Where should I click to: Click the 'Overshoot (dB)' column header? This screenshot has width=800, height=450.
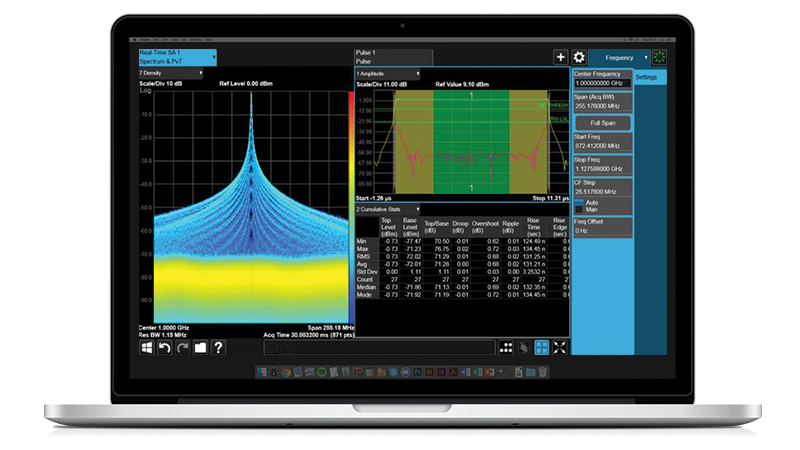[485, 227]
